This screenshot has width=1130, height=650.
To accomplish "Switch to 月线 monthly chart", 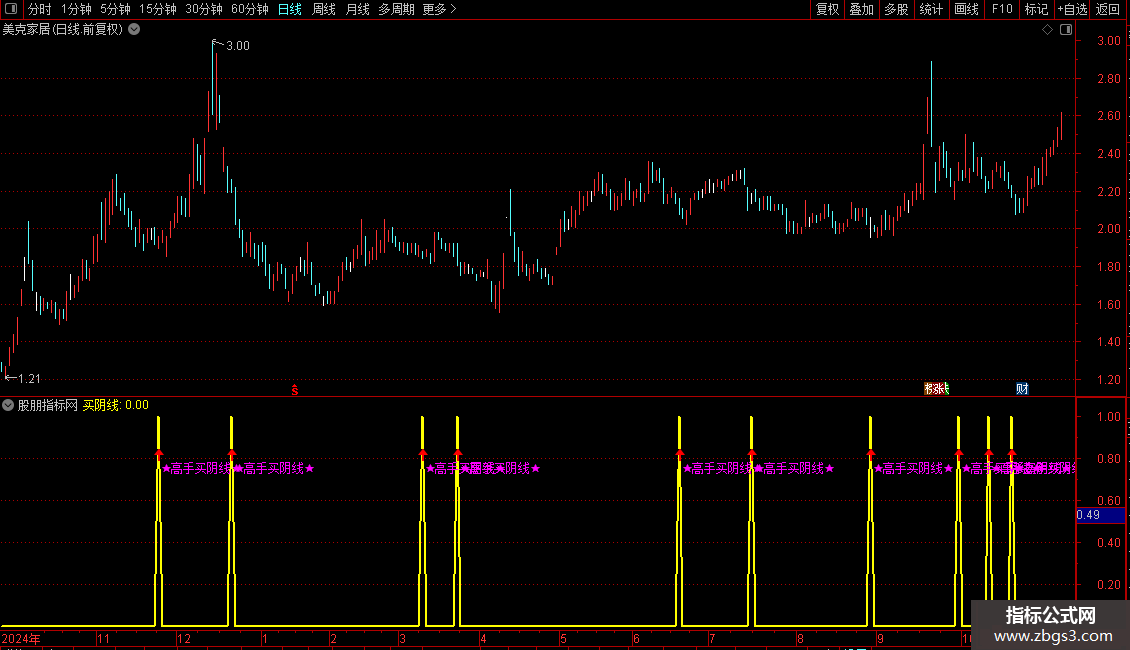I will 357,9.
